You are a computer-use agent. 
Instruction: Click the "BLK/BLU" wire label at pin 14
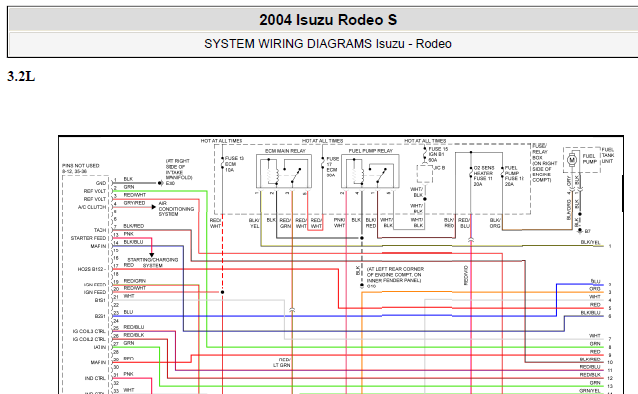(x=133, y=242)
